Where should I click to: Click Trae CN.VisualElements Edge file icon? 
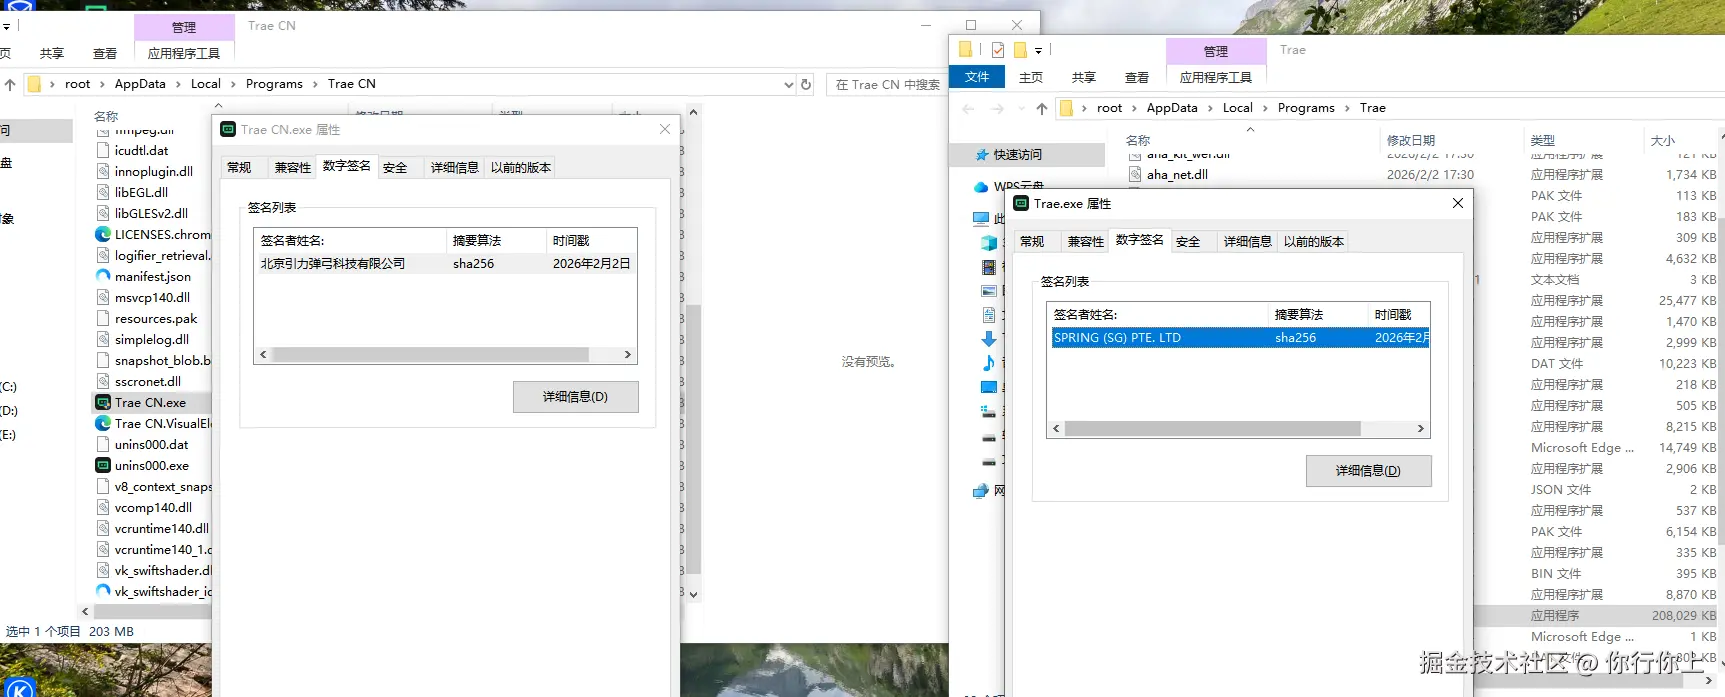click(x=103, y=423)
